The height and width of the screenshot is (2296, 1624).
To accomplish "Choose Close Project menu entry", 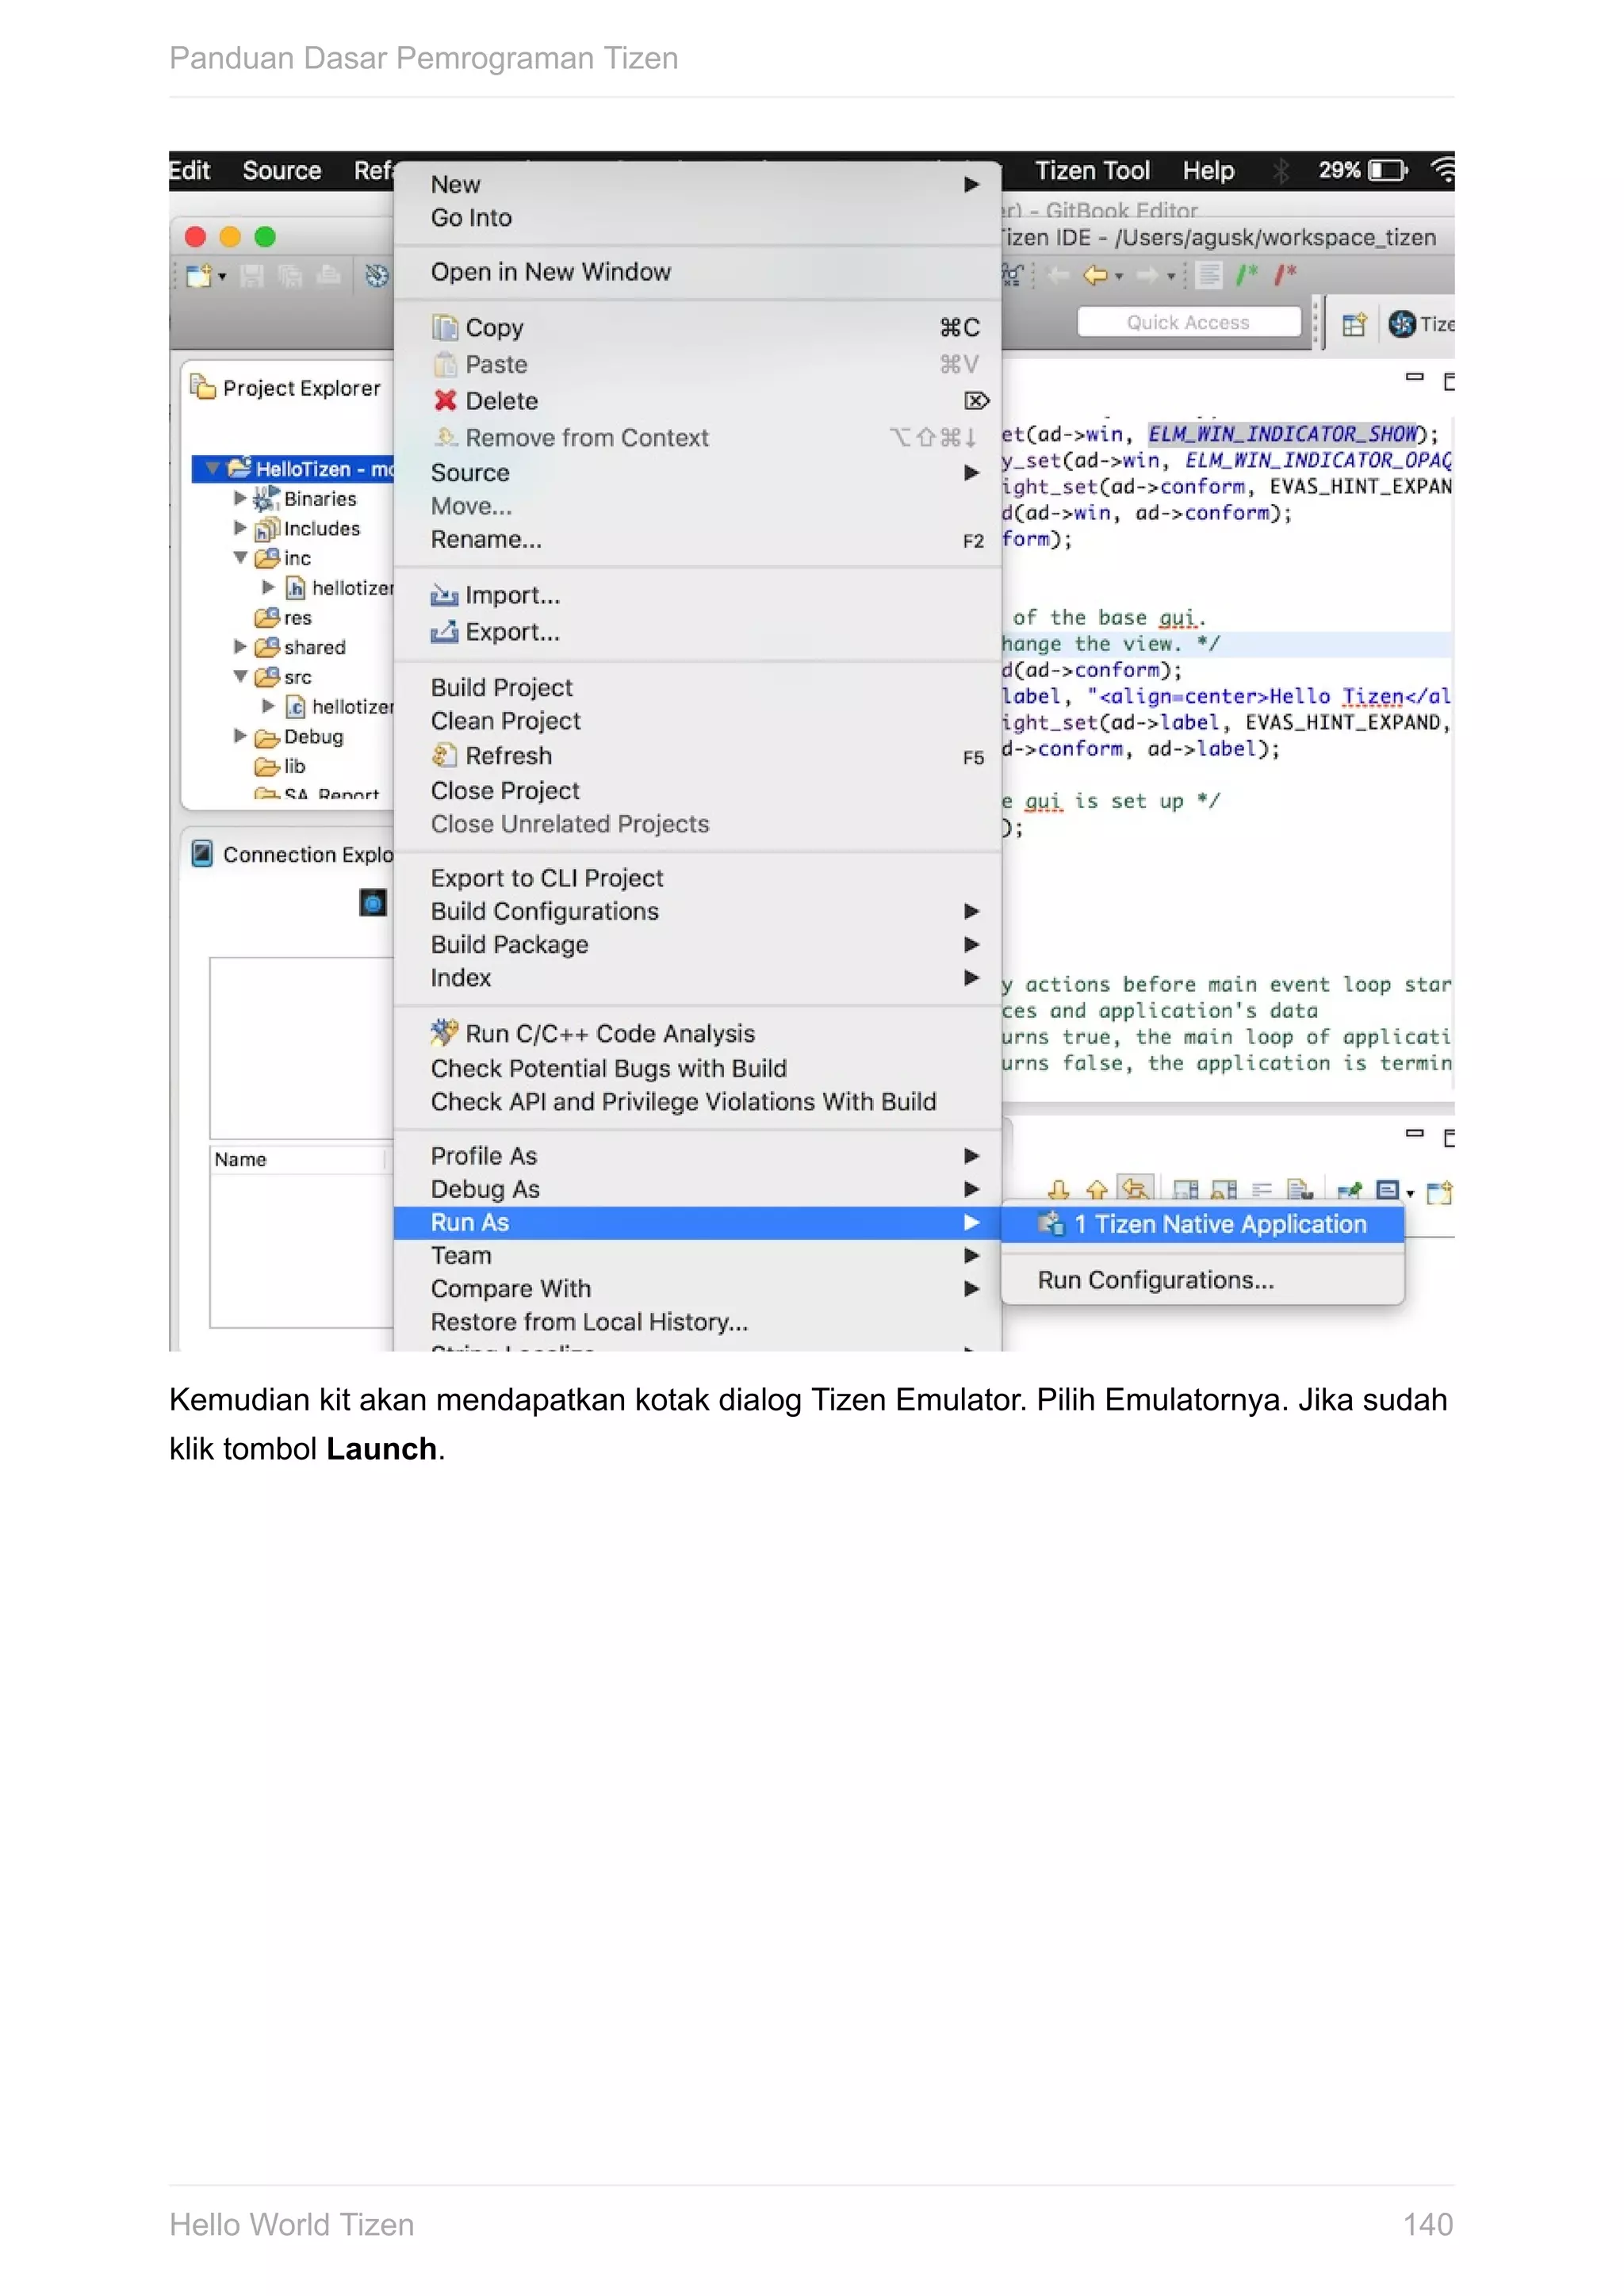I will click(697, 791).
